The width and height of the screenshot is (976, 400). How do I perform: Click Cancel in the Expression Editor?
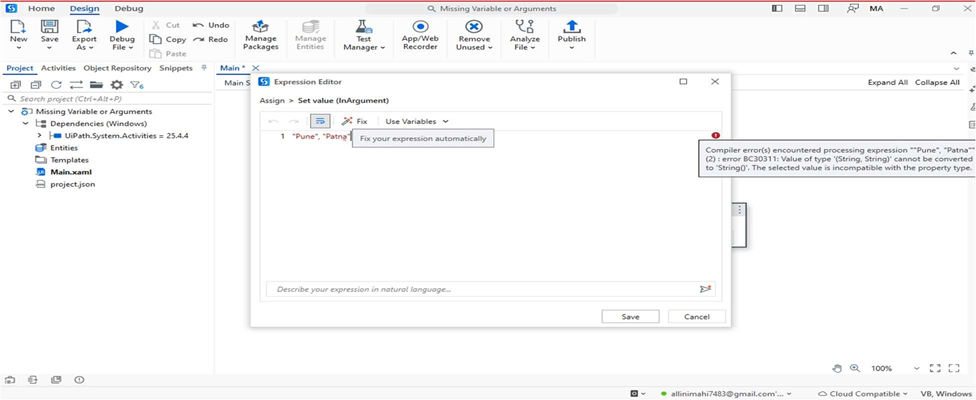pos(696,316)
